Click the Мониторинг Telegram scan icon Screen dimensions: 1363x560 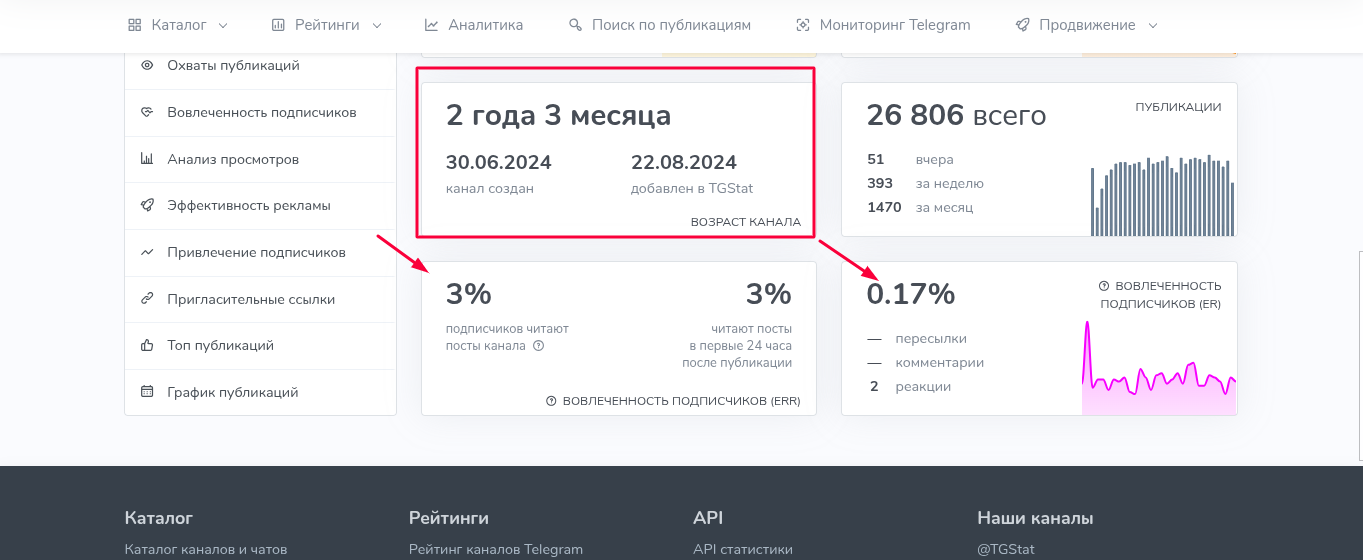pos(802,25)
